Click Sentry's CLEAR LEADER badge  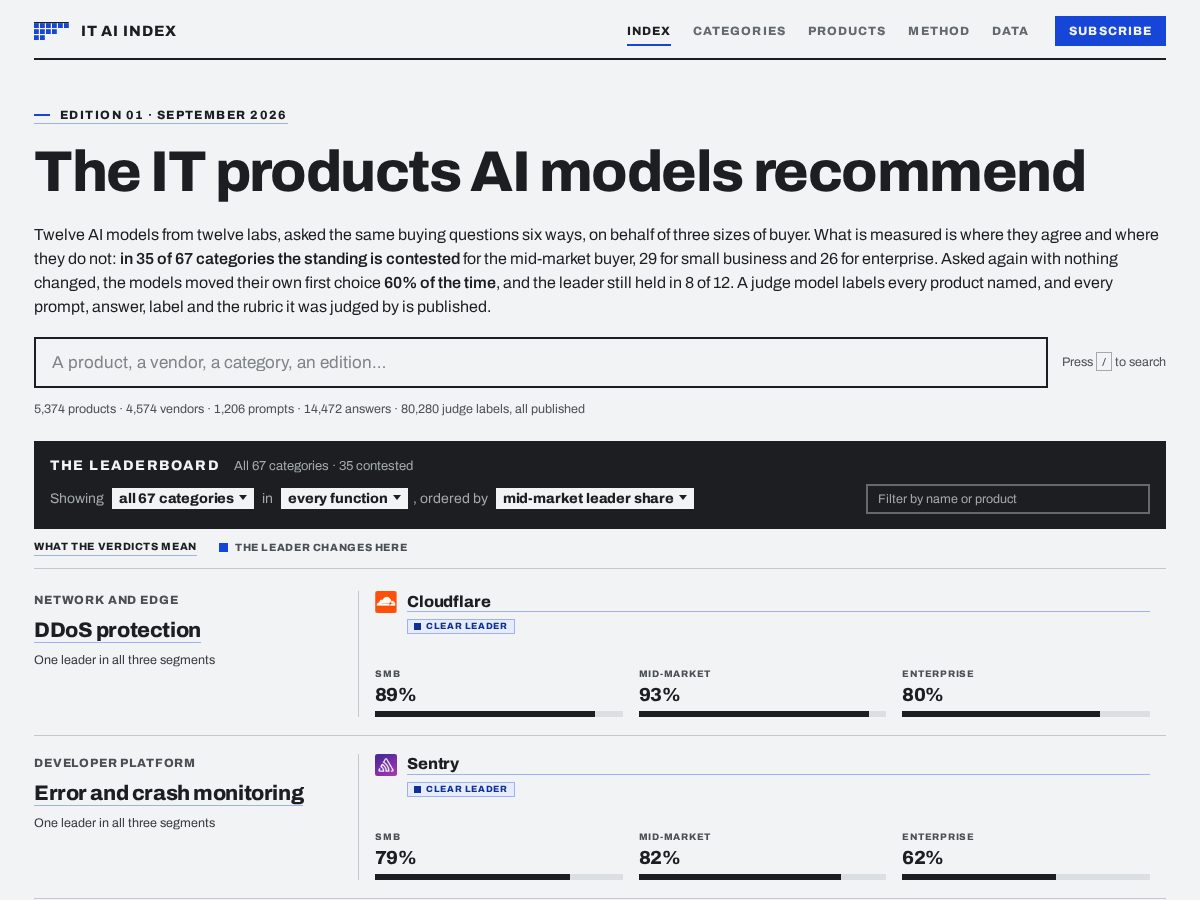click(461, 789)
